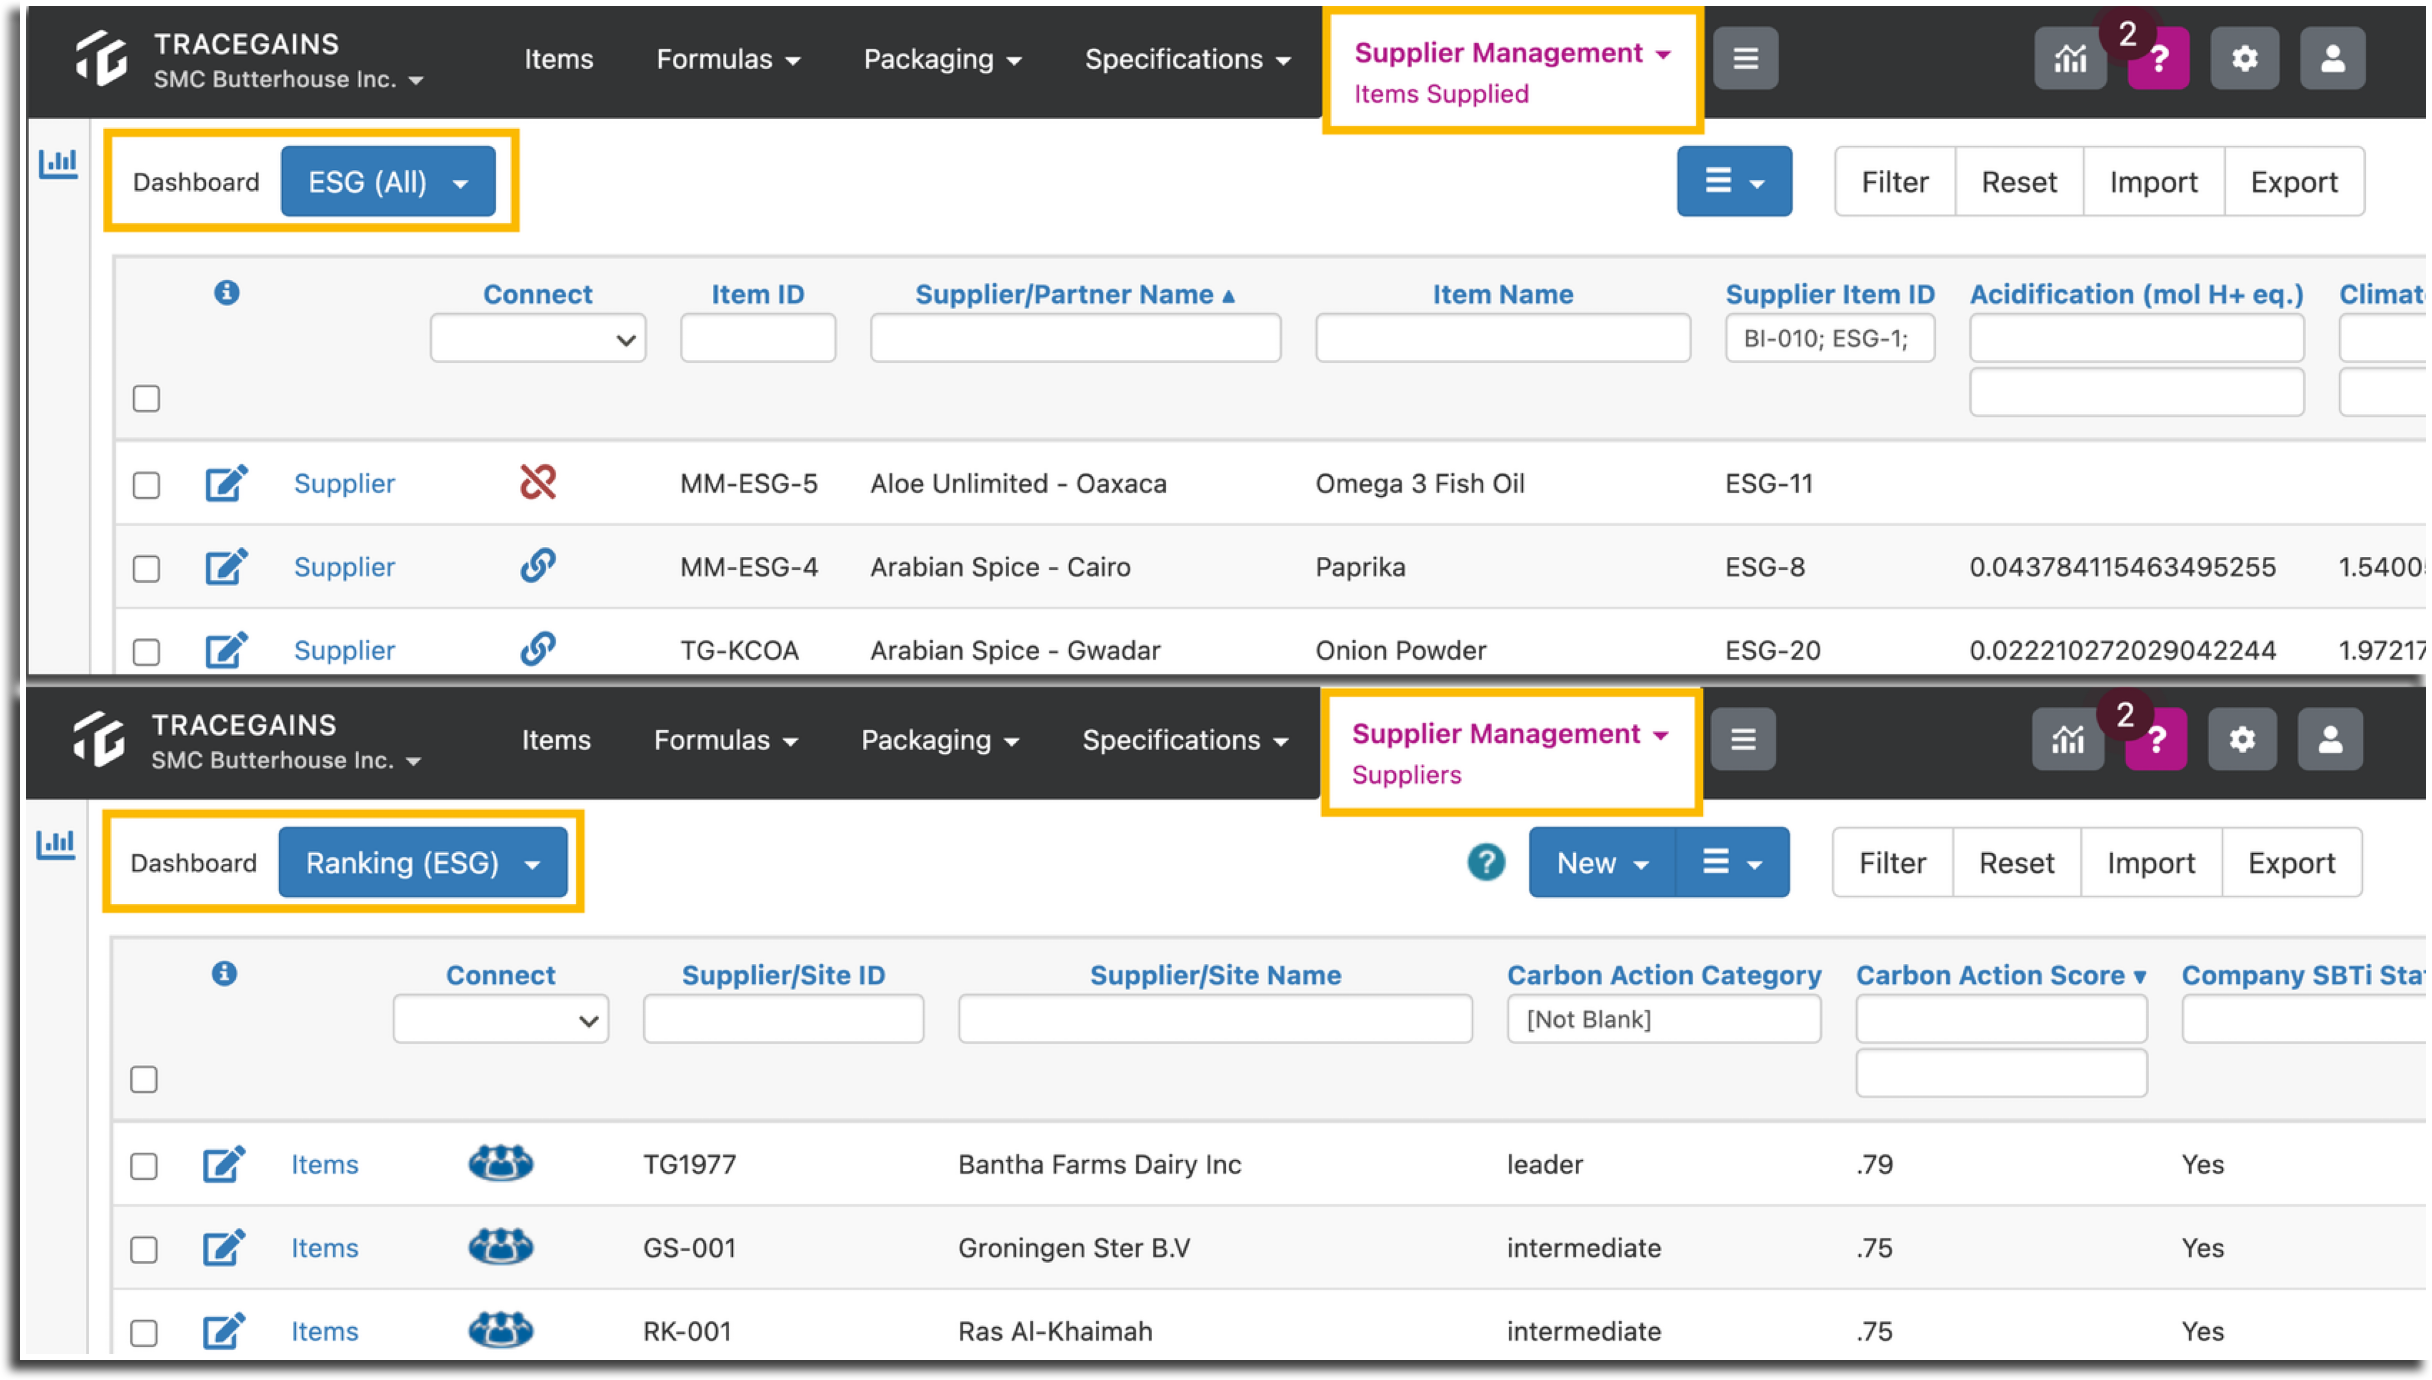
Task: Open the user profile icon in the Items Supplied header
Action: [2332, 59]
